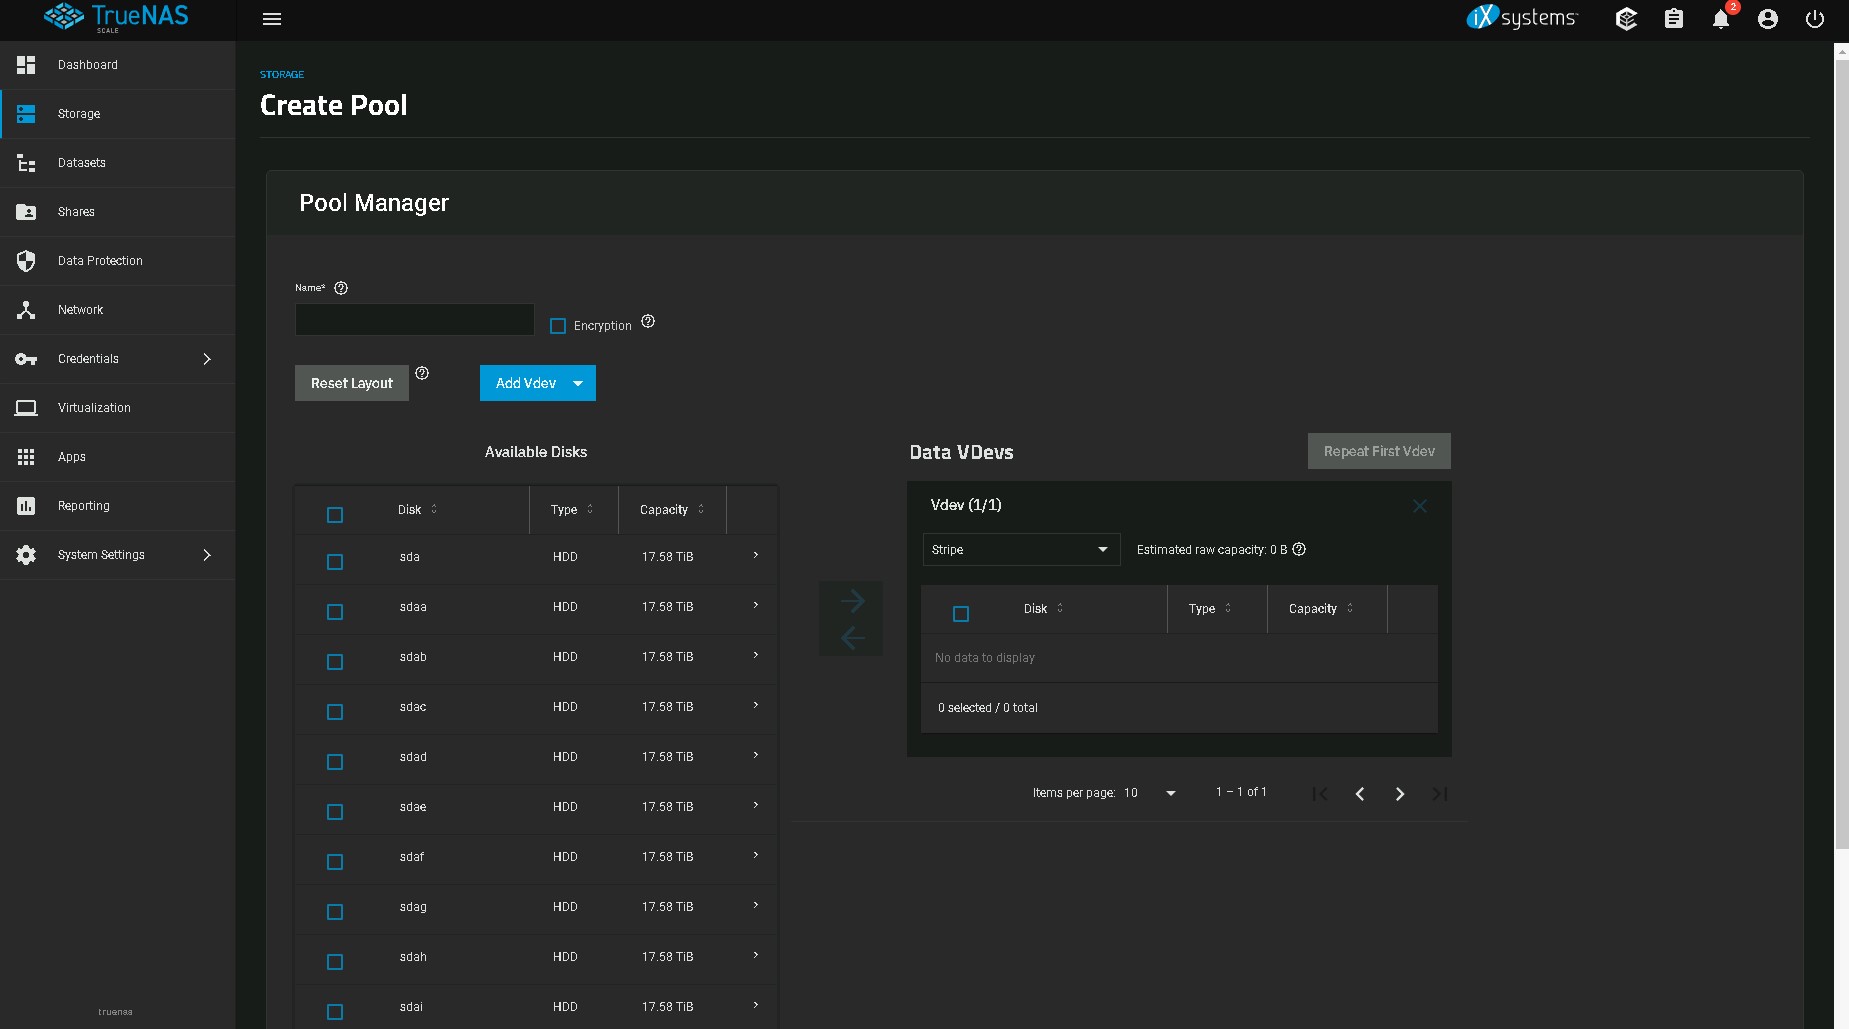Click the move-right arrow to add disks
The width and height of the screenshot is (1849, 1029).
point(852,601)
